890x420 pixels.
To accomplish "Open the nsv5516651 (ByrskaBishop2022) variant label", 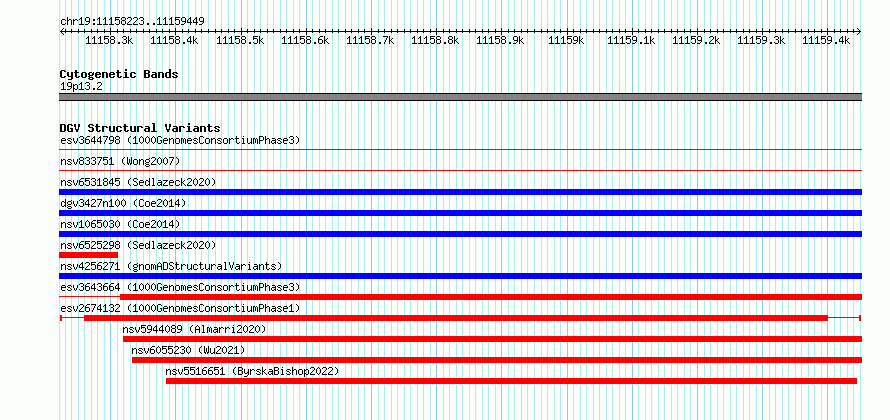I will point(252,371).
